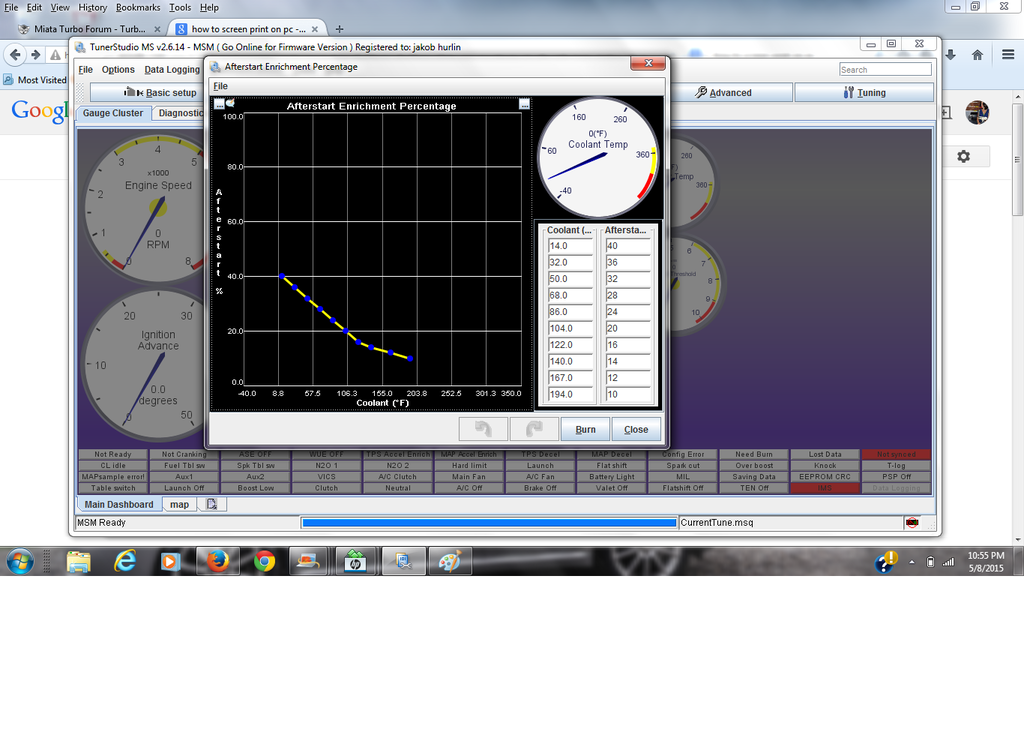Expand the Data Logging menu

[x=172, y=70]
